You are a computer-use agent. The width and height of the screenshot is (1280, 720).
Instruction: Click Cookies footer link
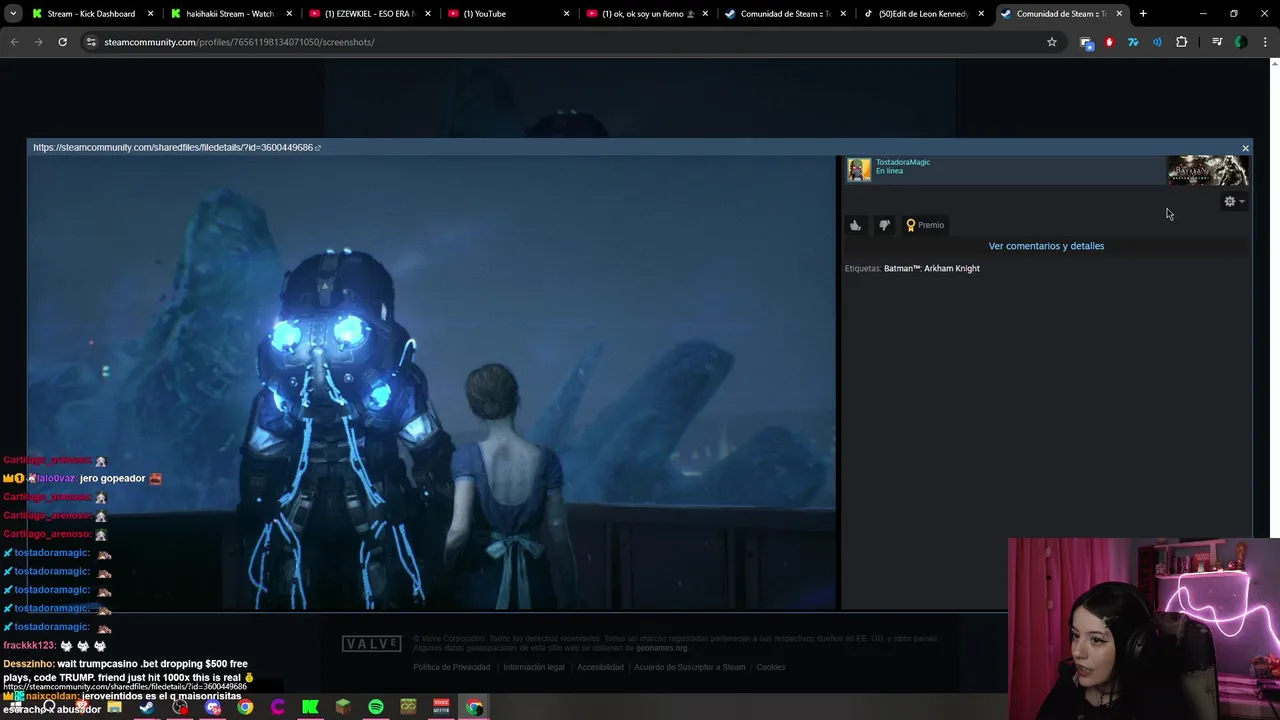(x=770, y=667)
